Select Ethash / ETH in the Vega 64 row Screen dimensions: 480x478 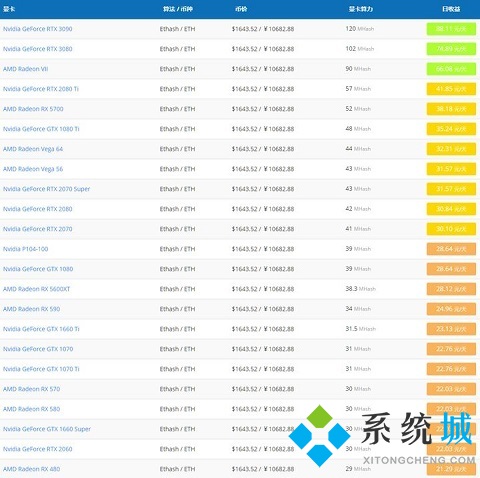click(177, 149)
